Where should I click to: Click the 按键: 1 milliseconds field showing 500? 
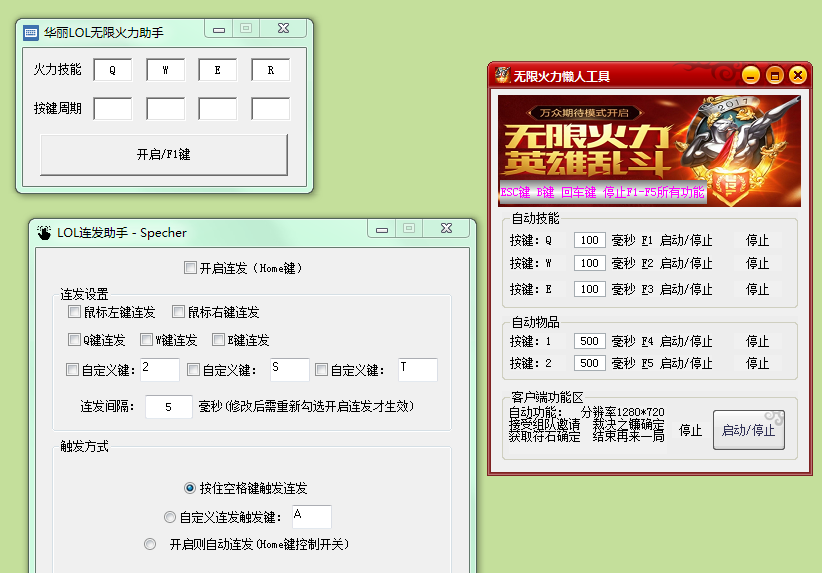click(590, 341)
